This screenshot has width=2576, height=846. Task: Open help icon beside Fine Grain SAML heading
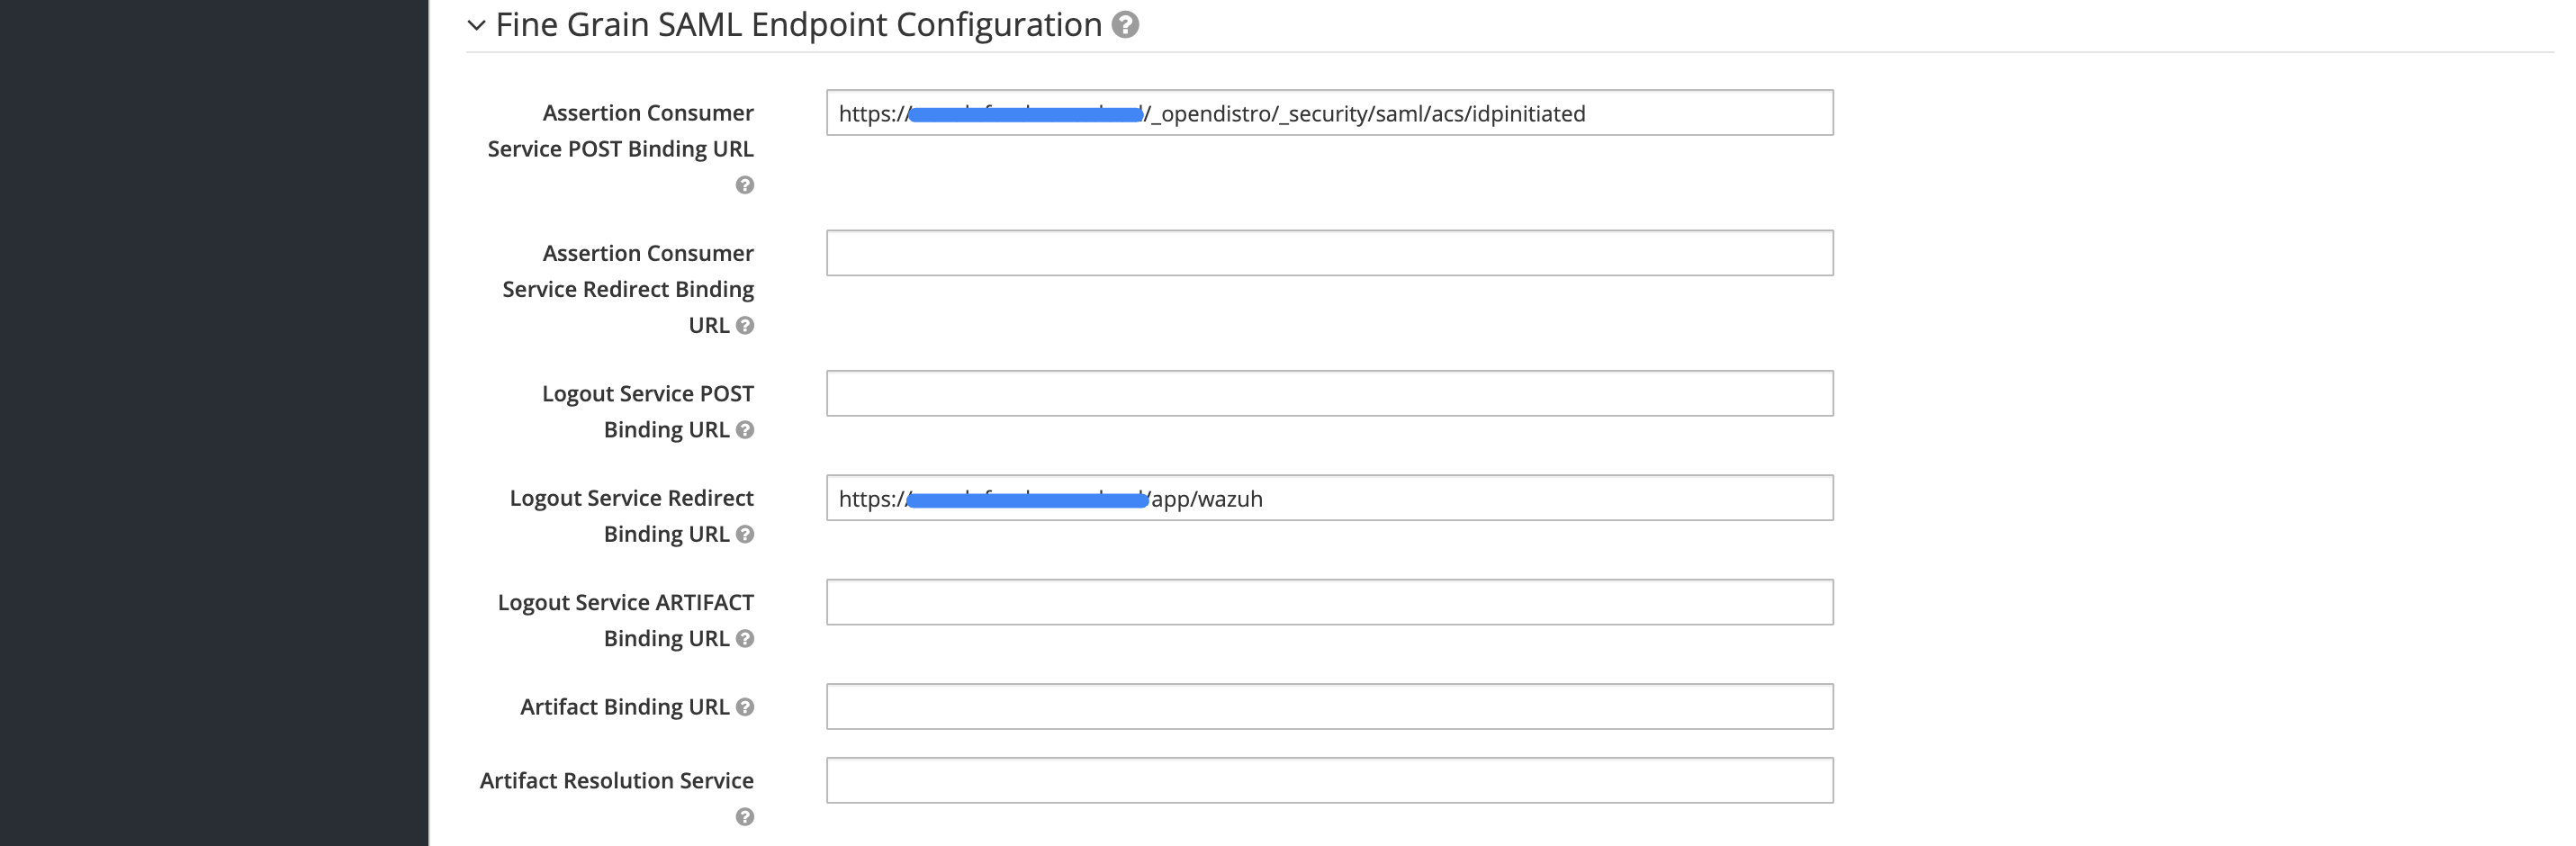(1125, 25)
